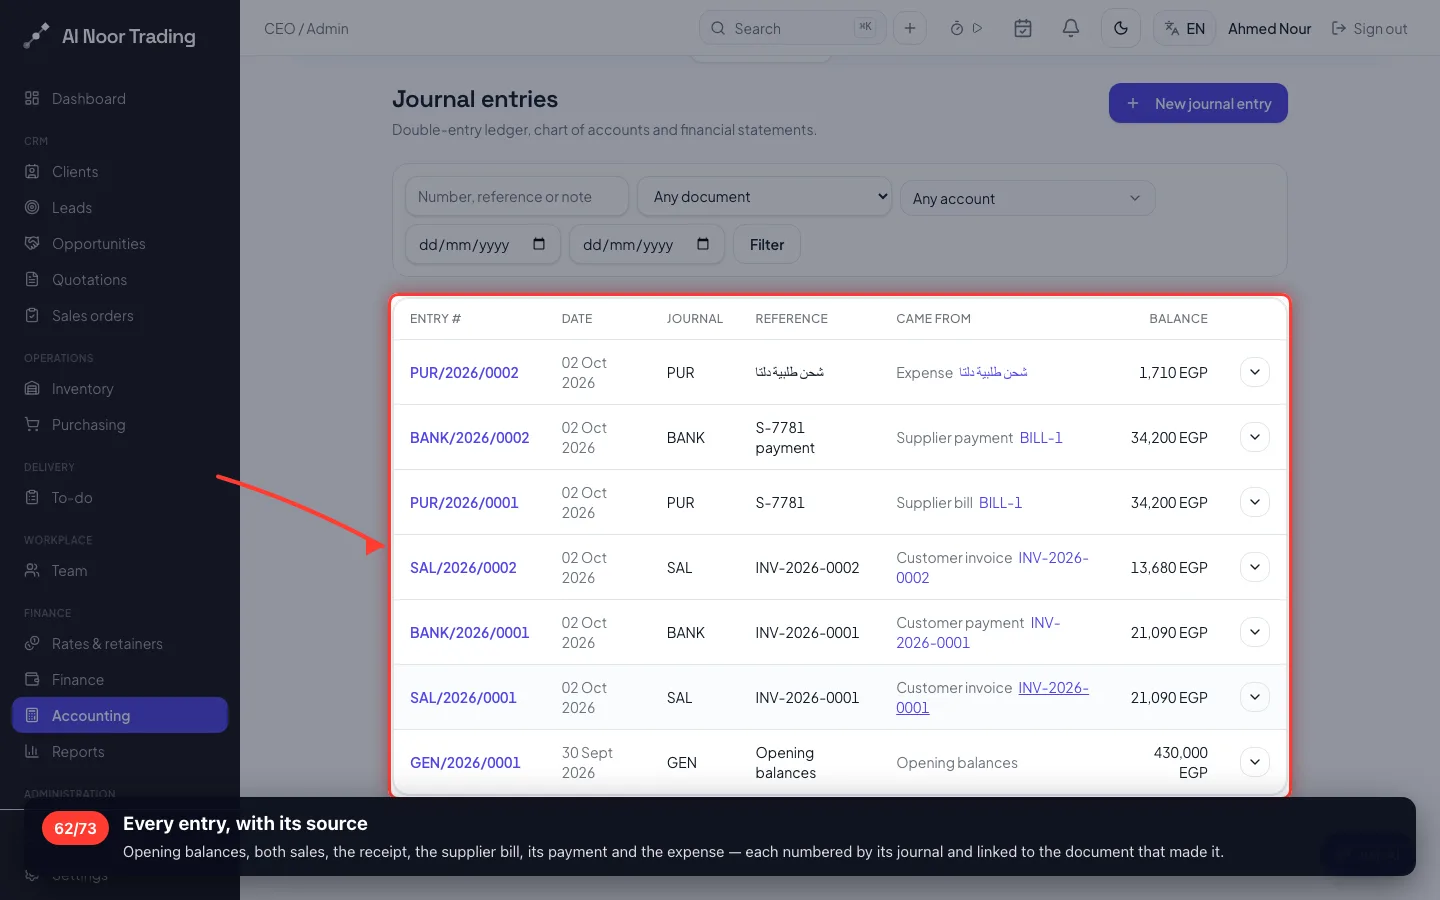This screenshot has width=1440, height=900.
Task: Sign out of the account
Action: 1369,29
